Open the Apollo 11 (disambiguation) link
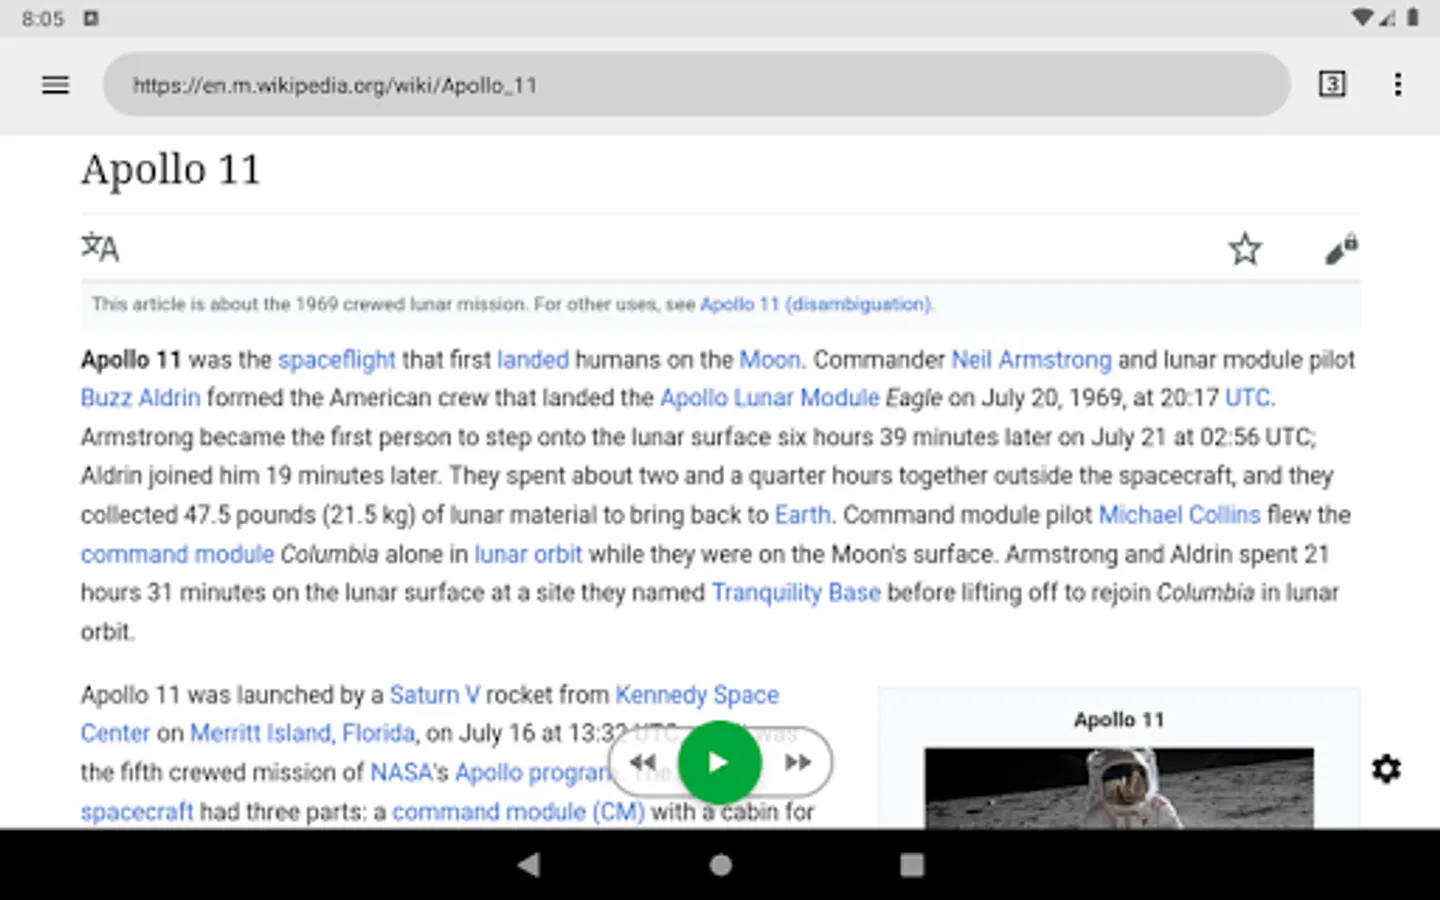The height and width of the screenshot is (900, 1440). (816, 304)
